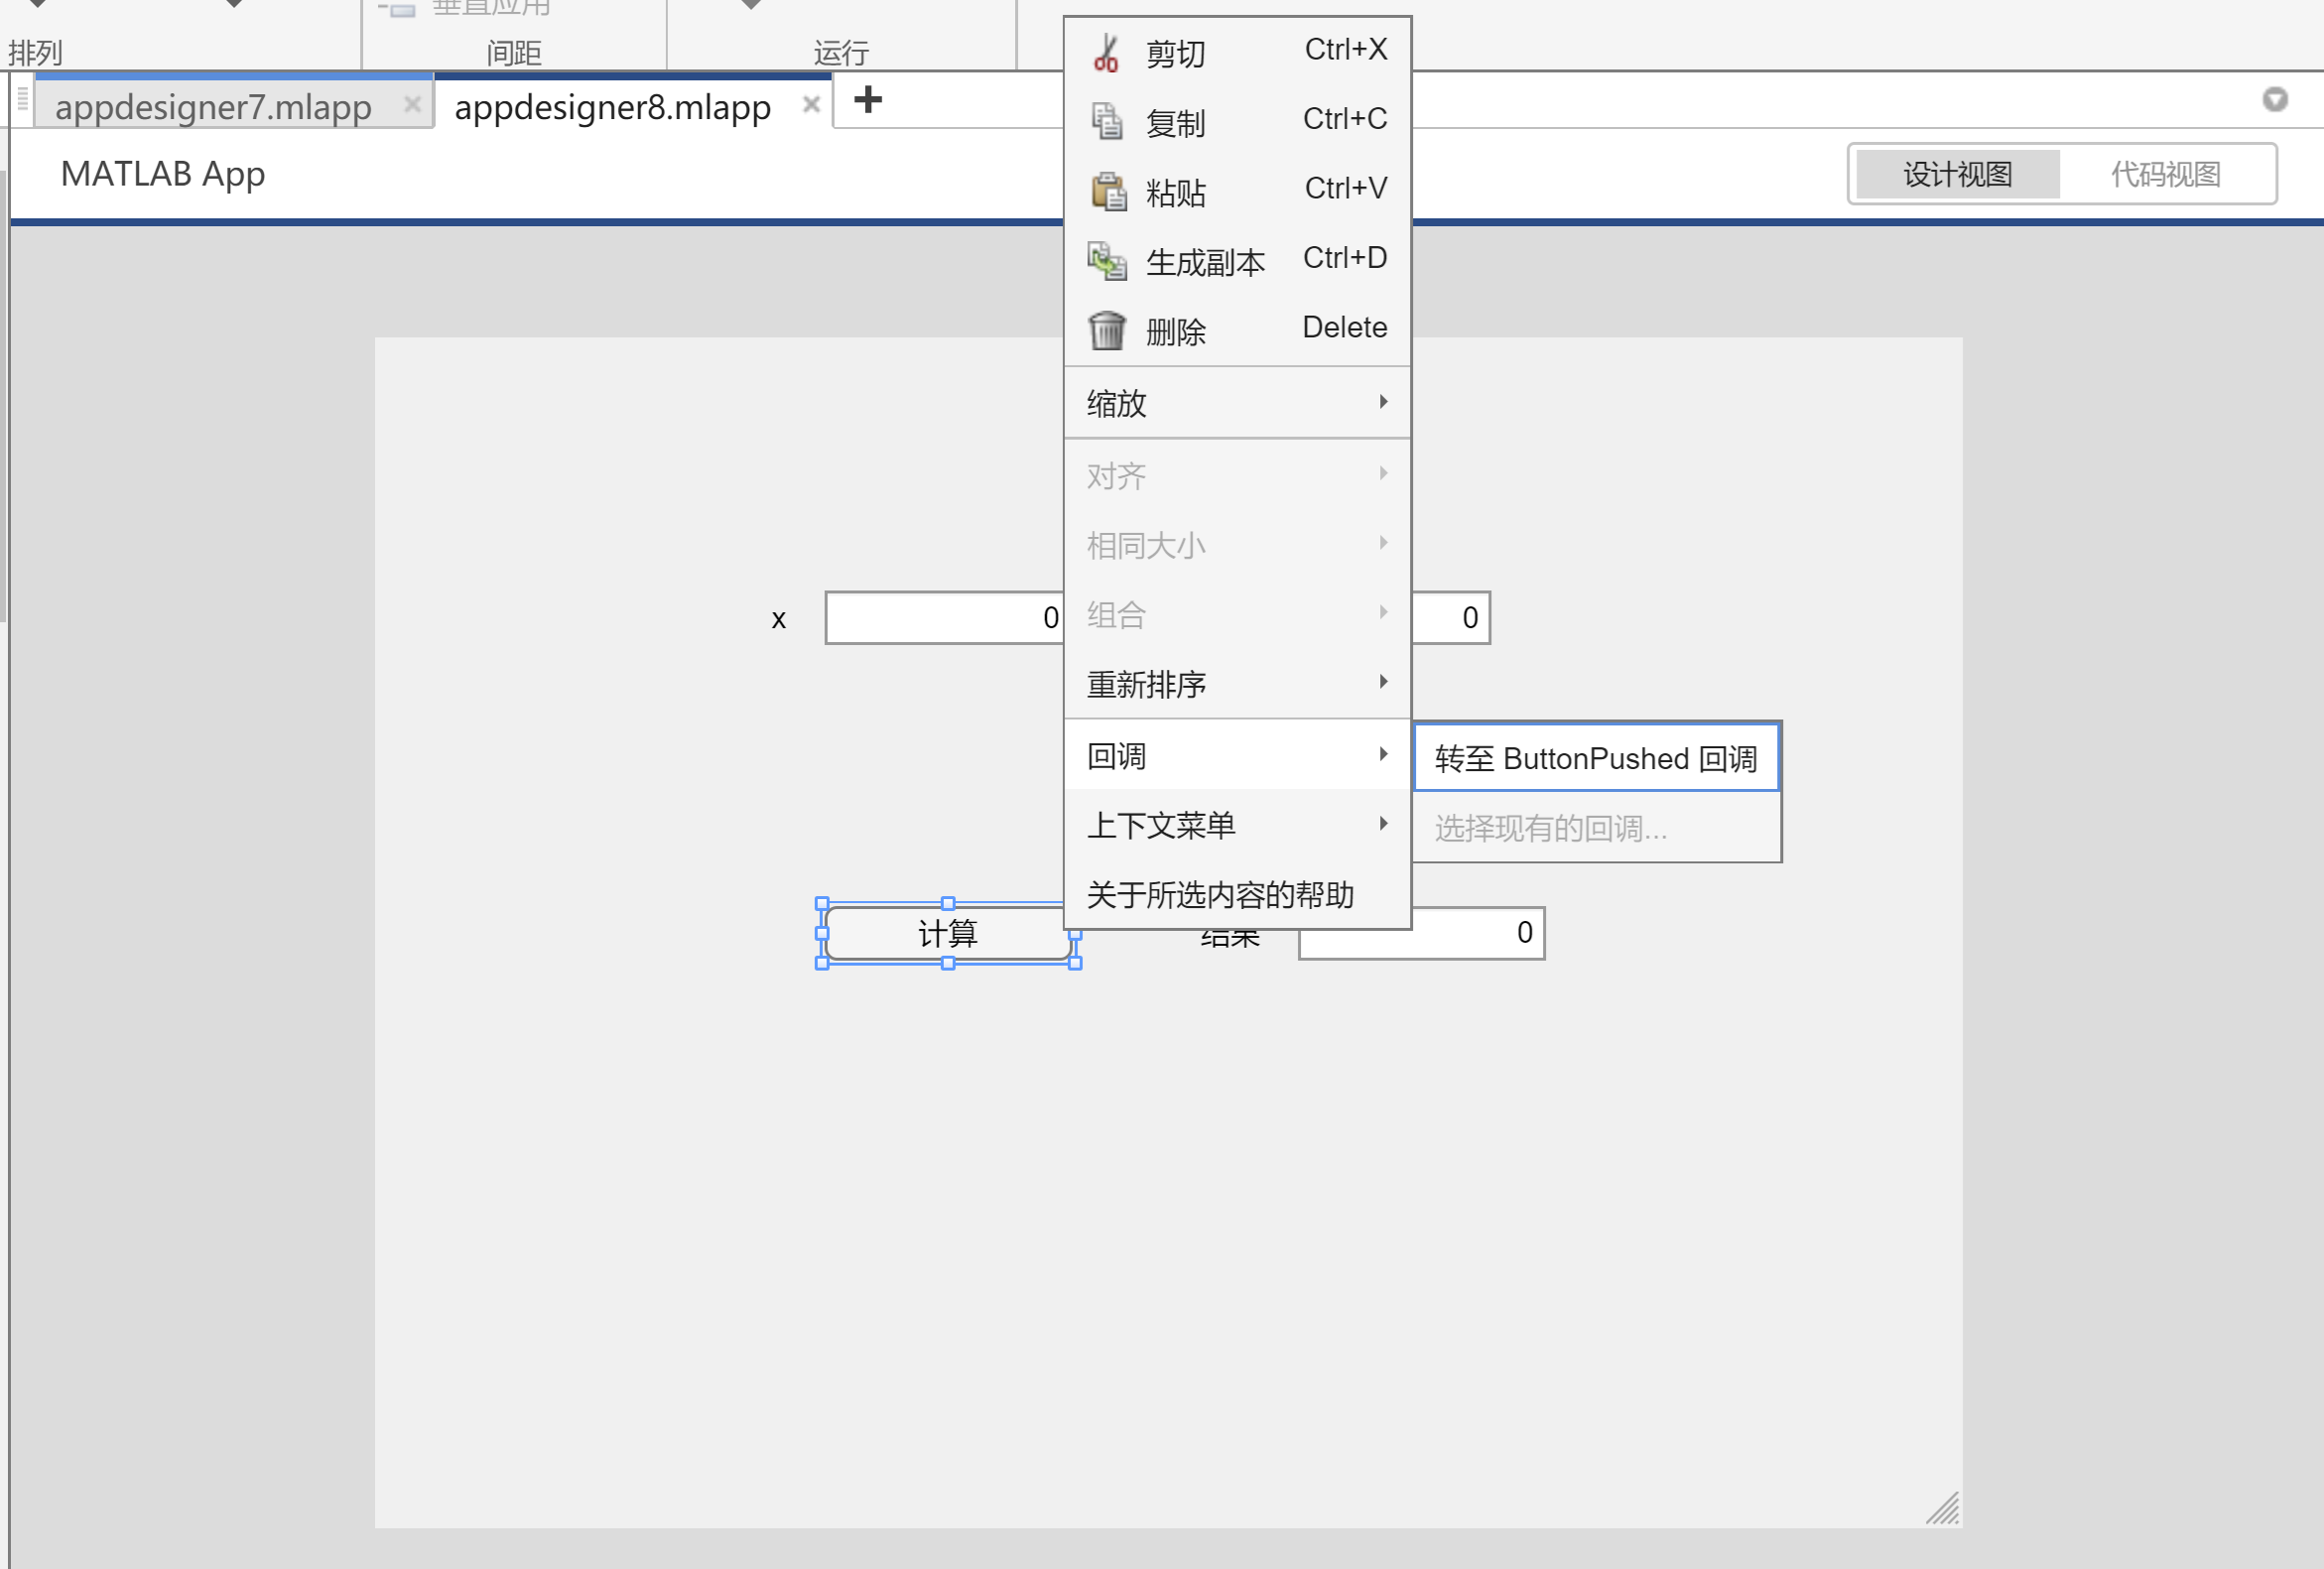The height and width of the screenshot is (1569, 2324).
Task: Click the Copy icon in context menu
Action: click(x=1106, y=122)
